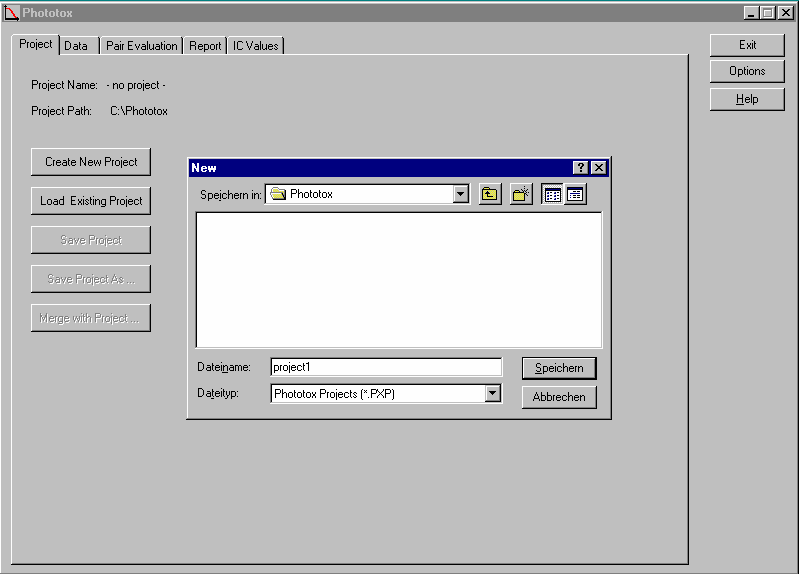Image resolution: width=799 pixels, height=574 pixels.
Task: Click the Phototox title bar app icon
Action: (x=12, y=13)
